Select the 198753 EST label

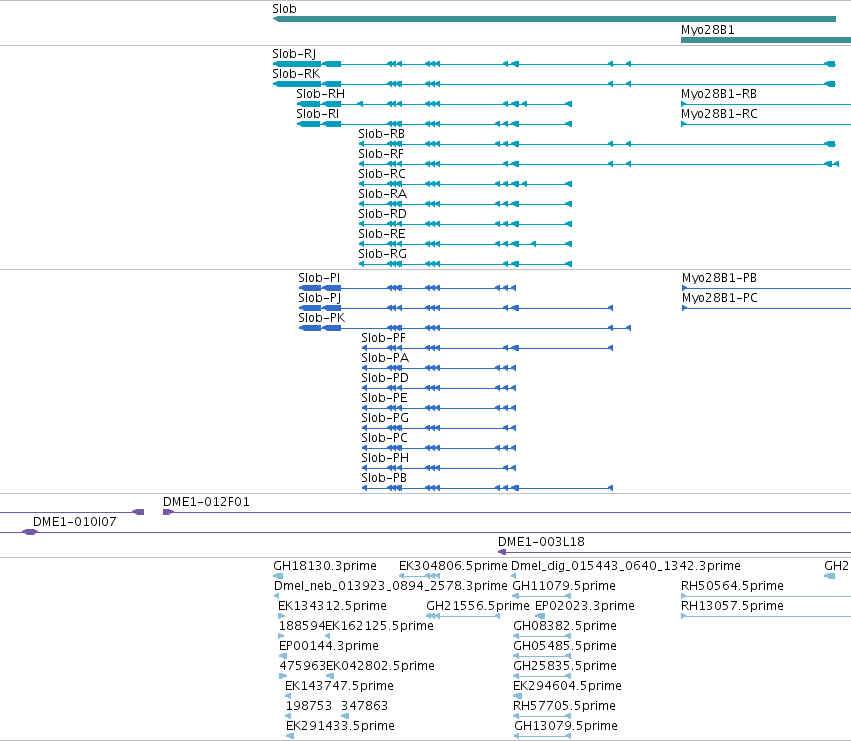(309, 706)
